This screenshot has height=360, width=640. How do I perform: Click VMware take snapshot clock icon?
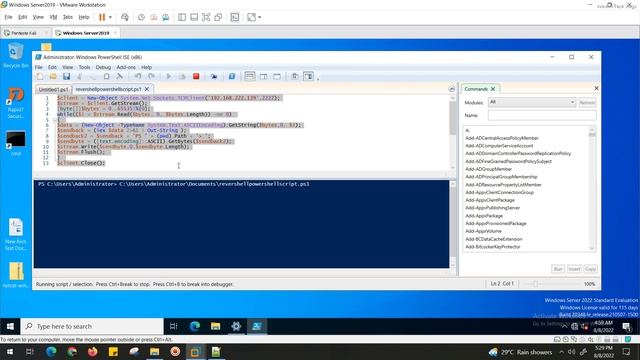coord(141,17)
